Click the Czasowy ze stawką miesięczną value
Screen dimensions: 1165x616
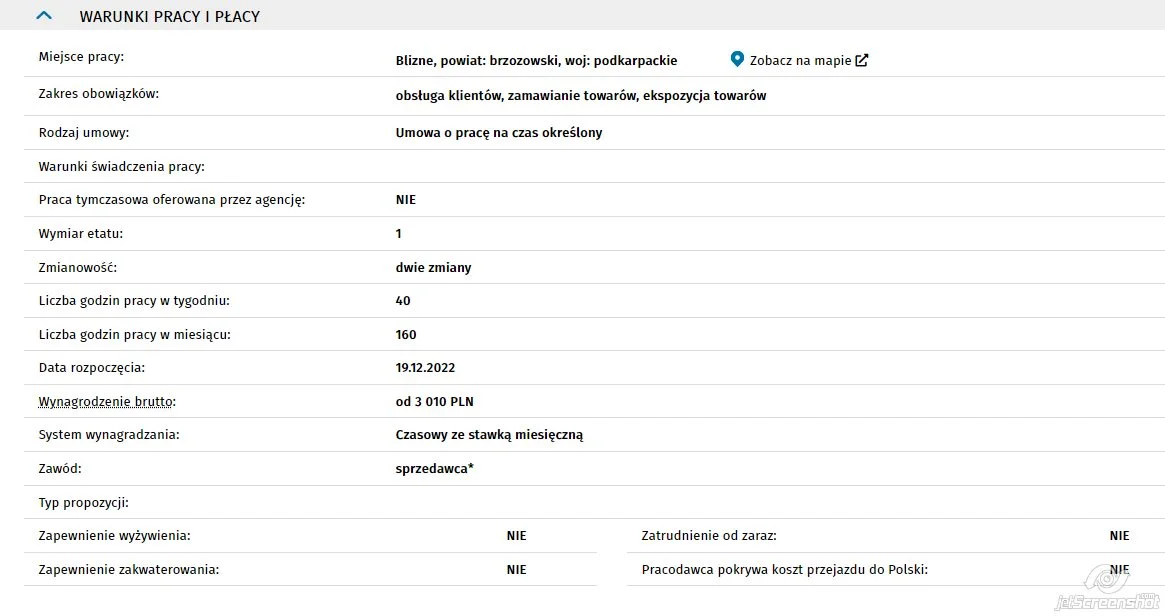[x=489, y=435]
